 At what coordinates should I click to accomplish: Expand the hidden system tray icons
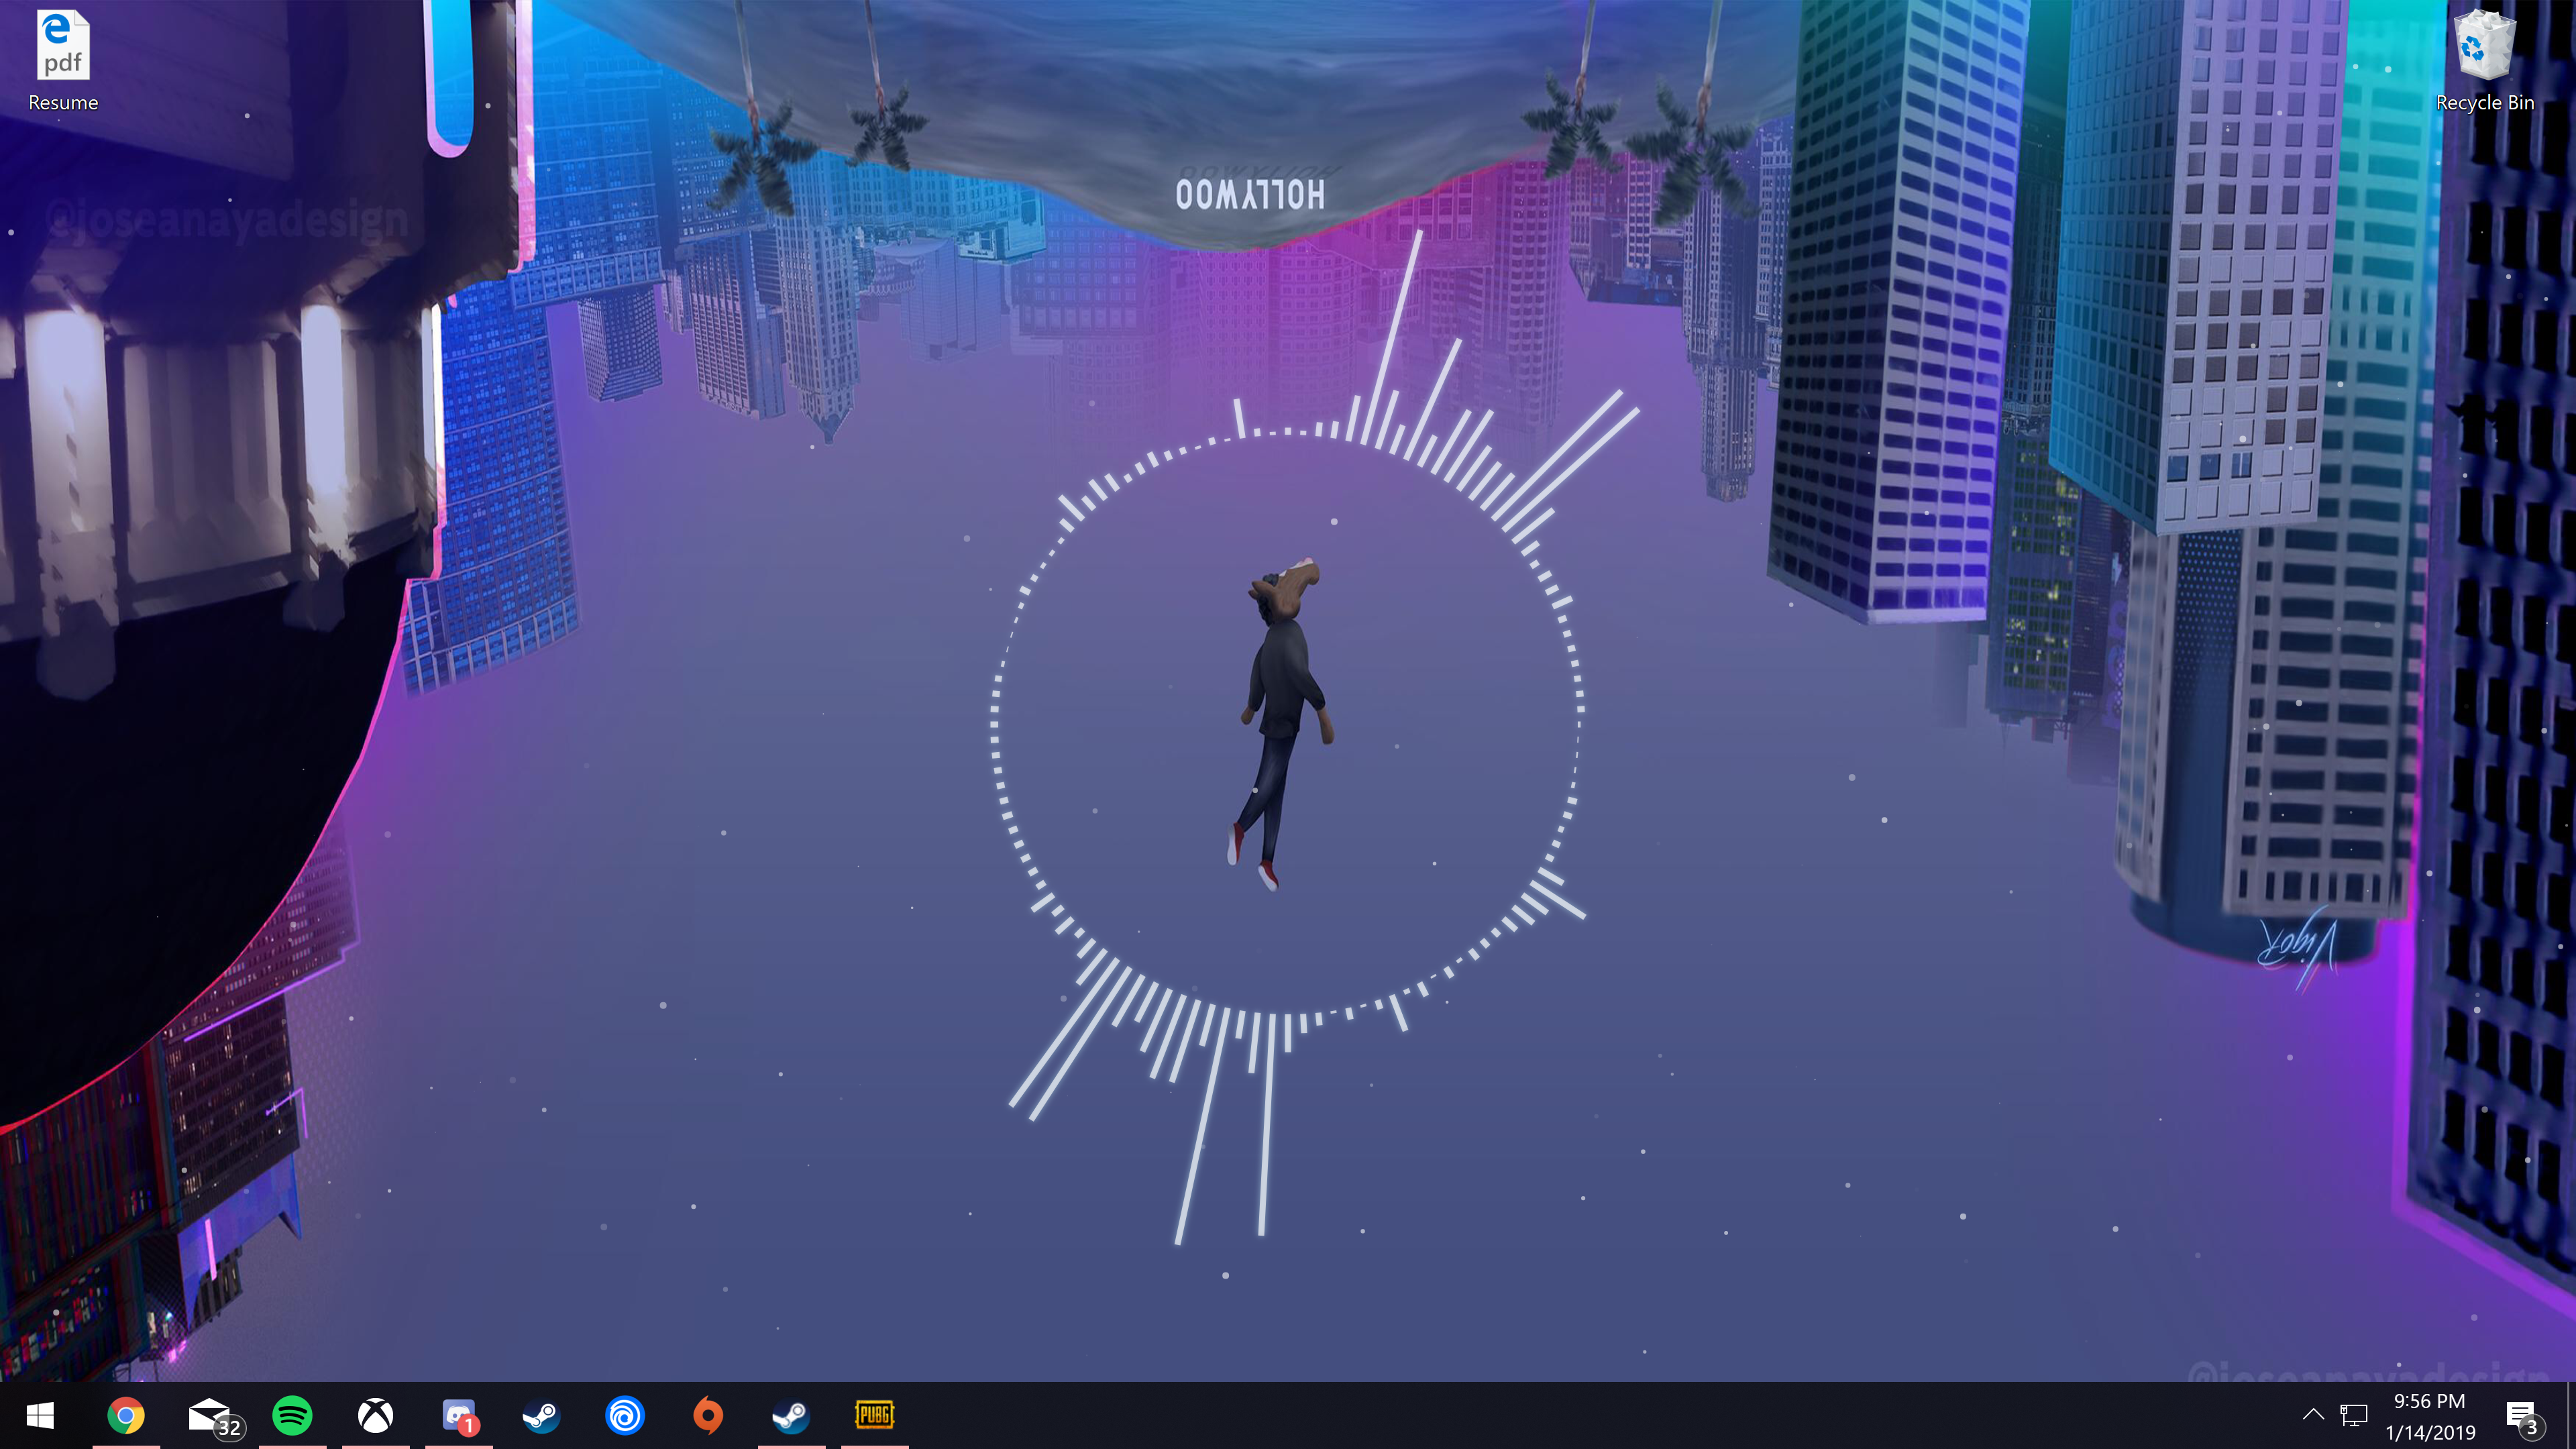click(x=2313, y=1415)
